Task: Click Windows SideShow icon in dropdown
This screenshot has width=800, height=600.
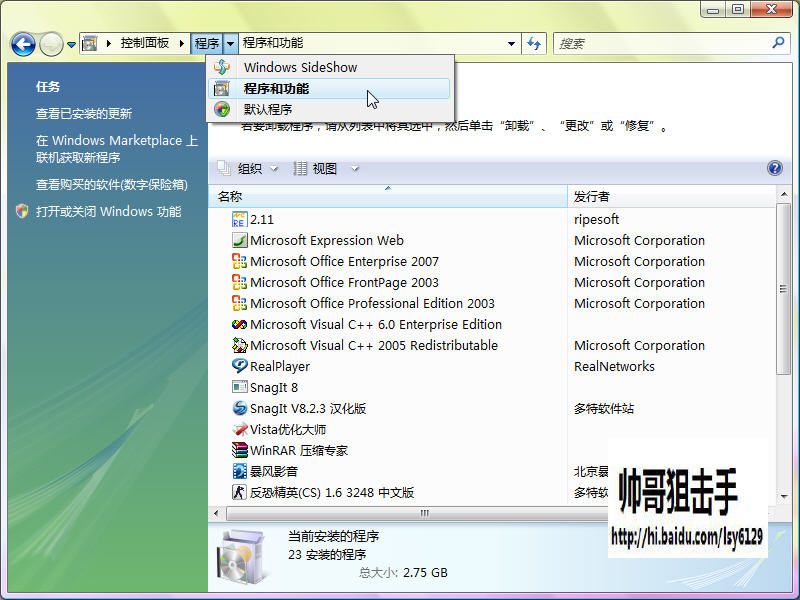Action: click(x=222, y=67)
